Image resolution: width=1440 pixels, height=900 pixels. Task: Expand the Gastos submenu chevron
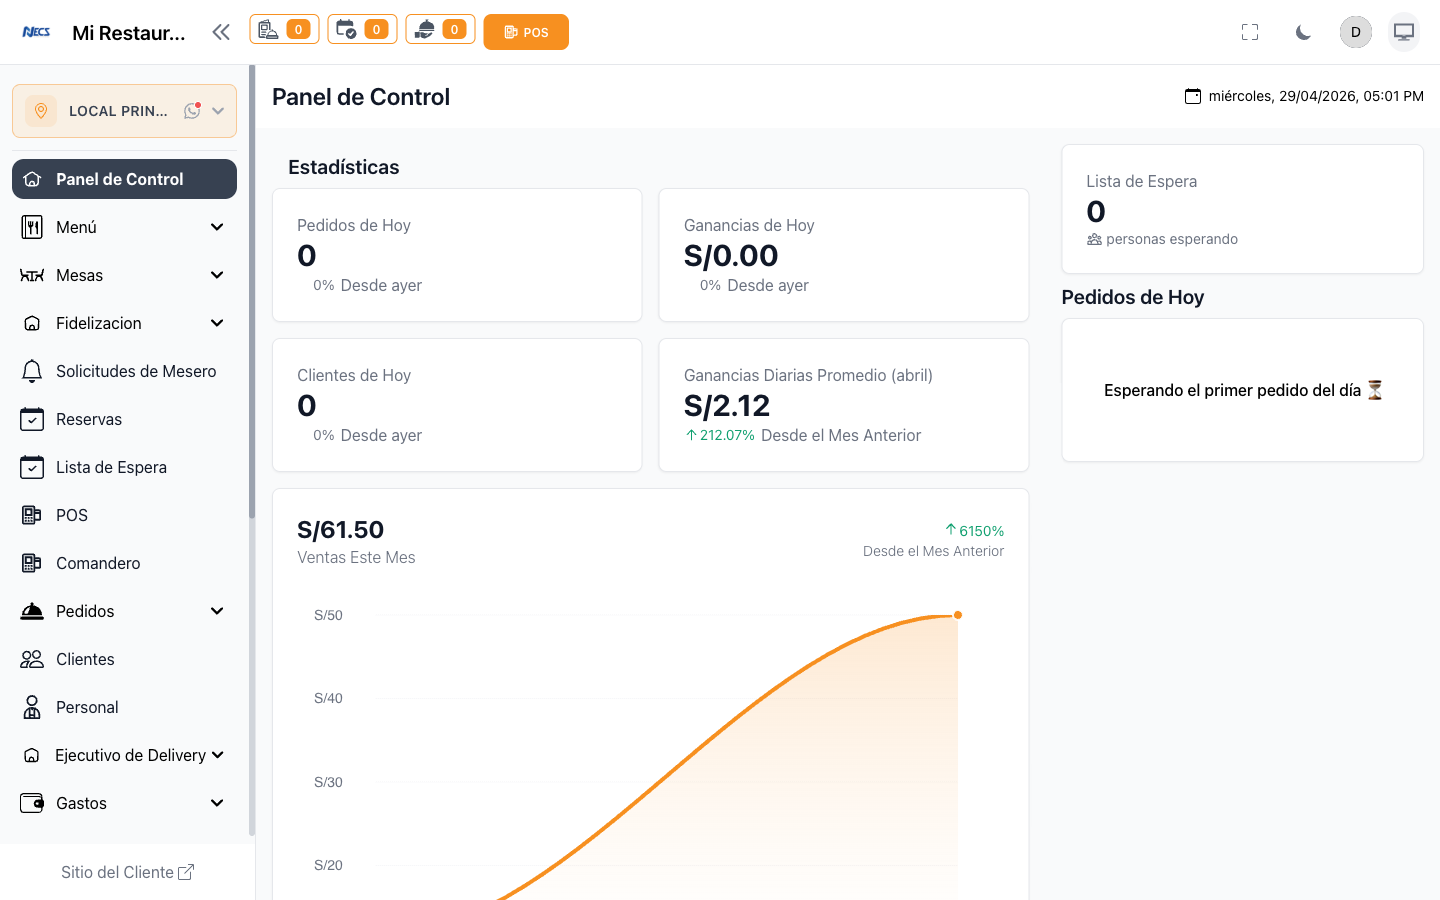pos(217,803)
